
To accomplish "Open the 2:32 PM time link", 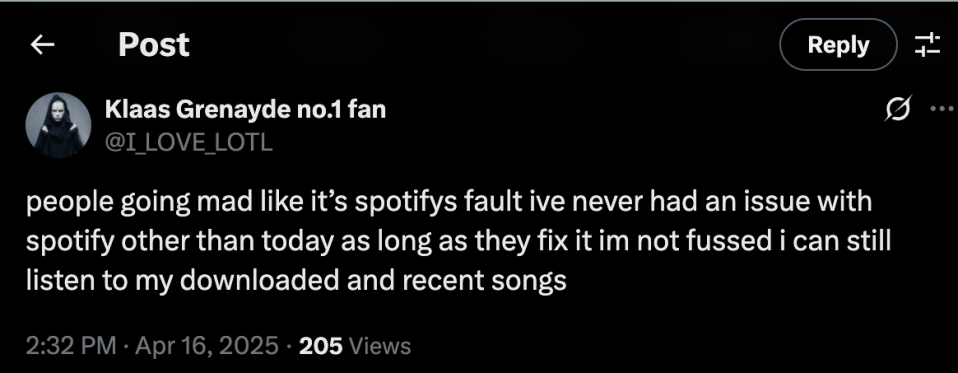I will [71, 346].
